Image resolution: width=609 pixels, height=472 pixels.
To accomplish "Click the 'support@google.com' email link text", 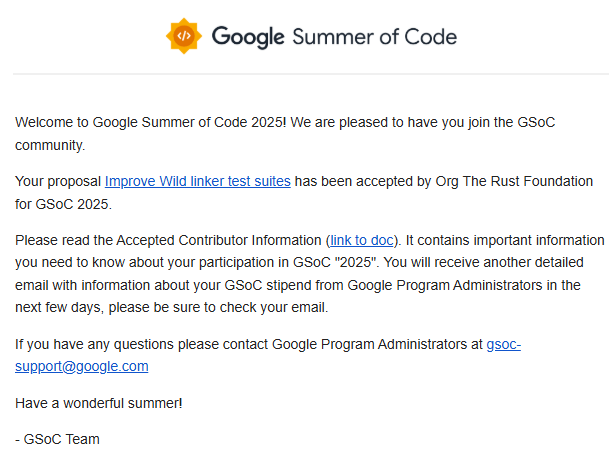I will pos(82,366).
